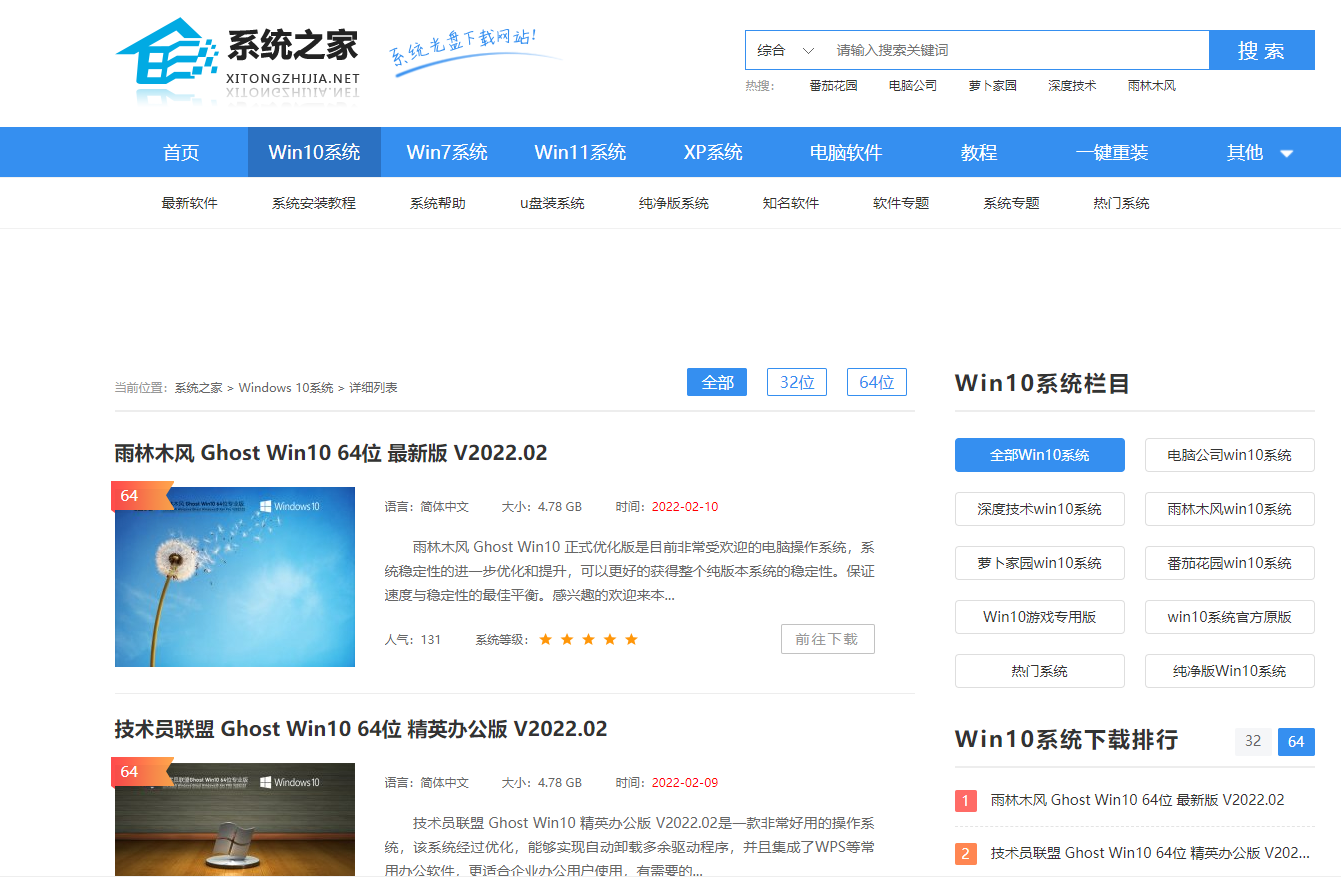Open the 纯净版Win10系统 category
This screenshot has height=881, width=1341.
(1229, 671)
